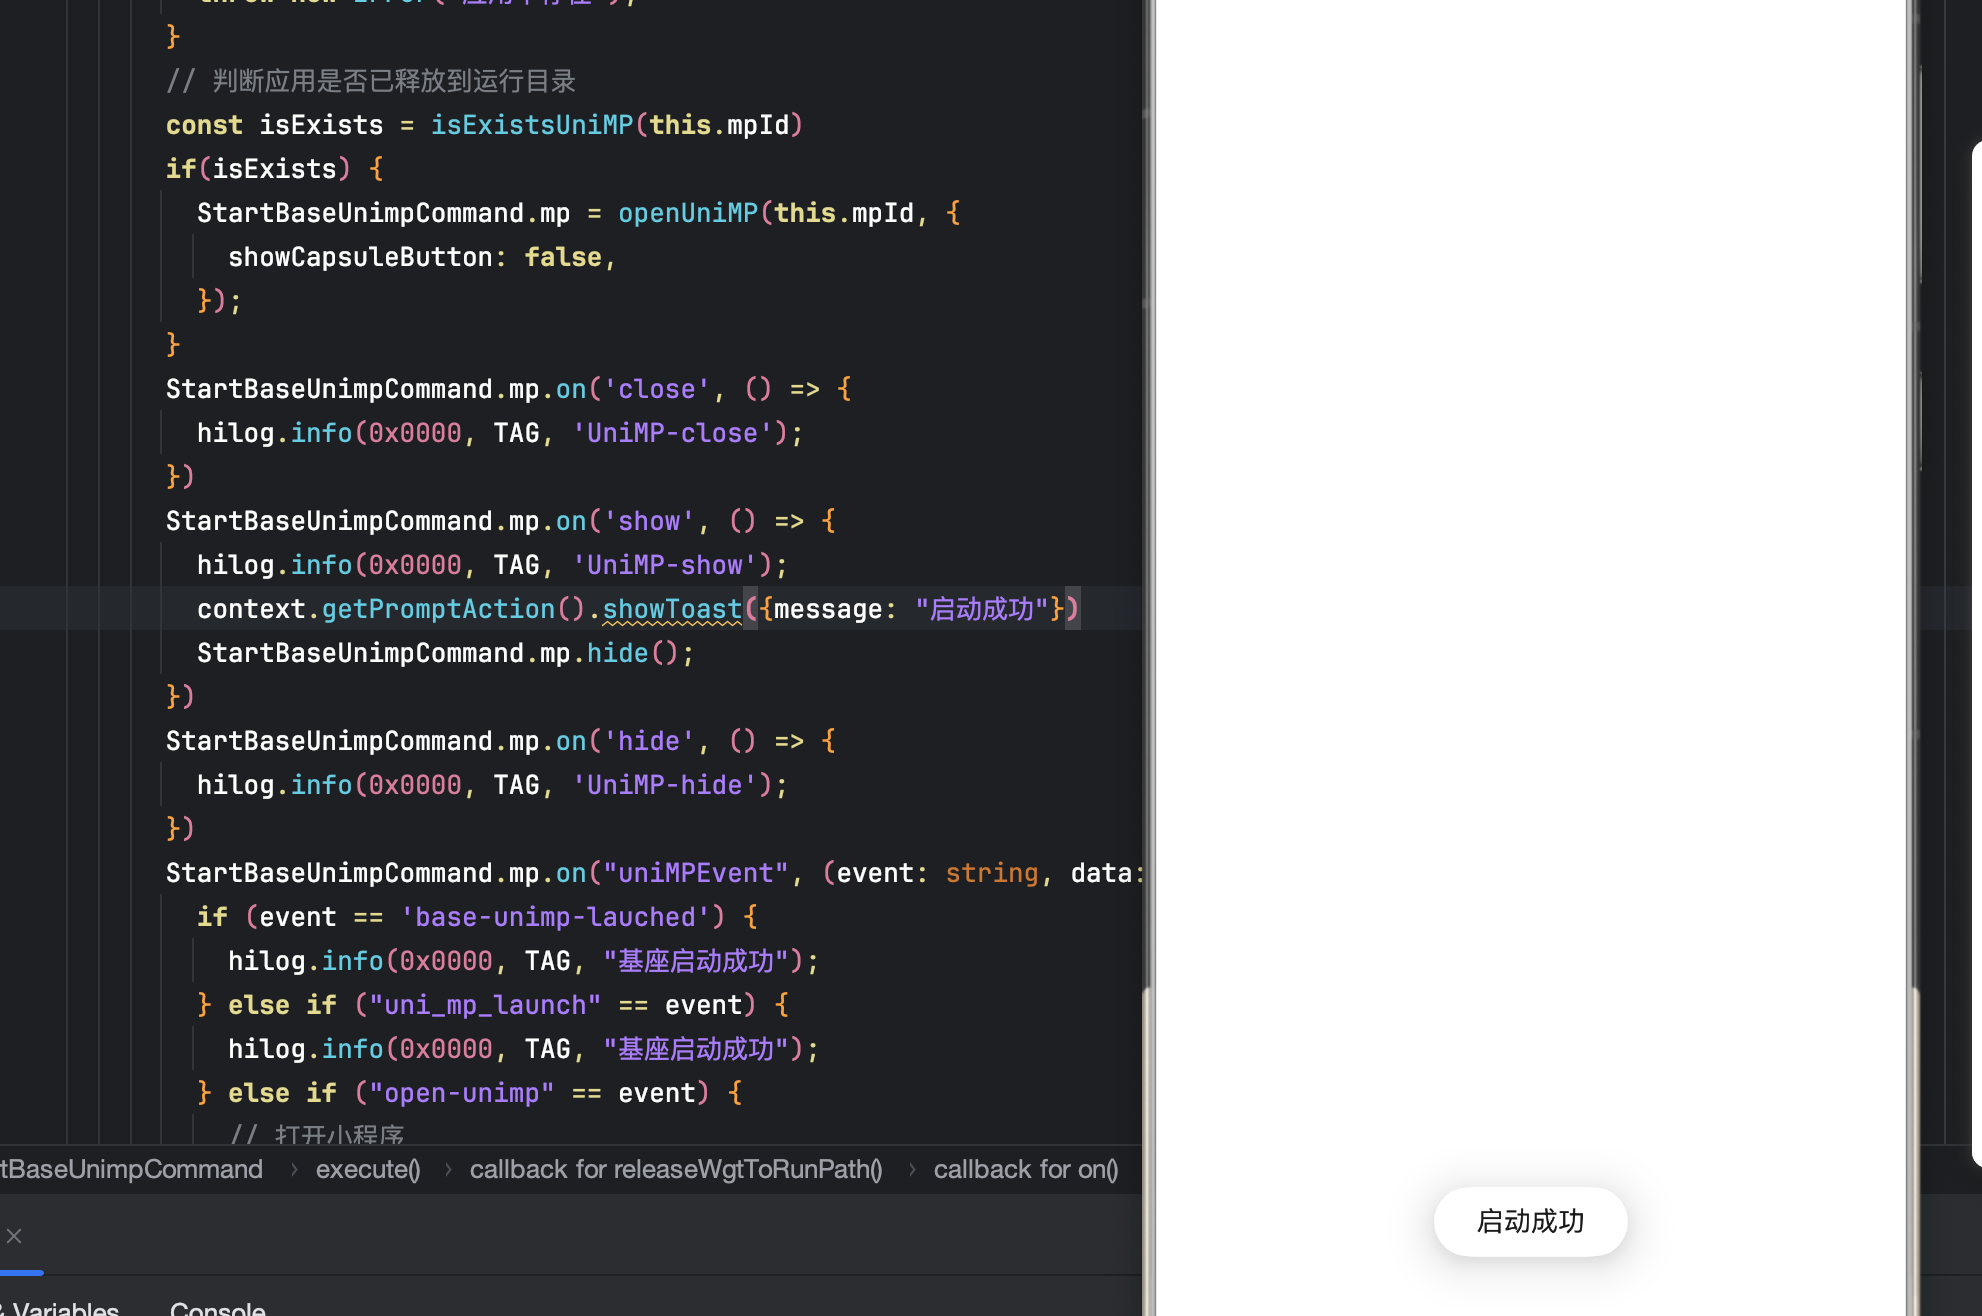Click chevron before the execute() breadcrumb
1982x1316 pixels.
coord(293,1169)
